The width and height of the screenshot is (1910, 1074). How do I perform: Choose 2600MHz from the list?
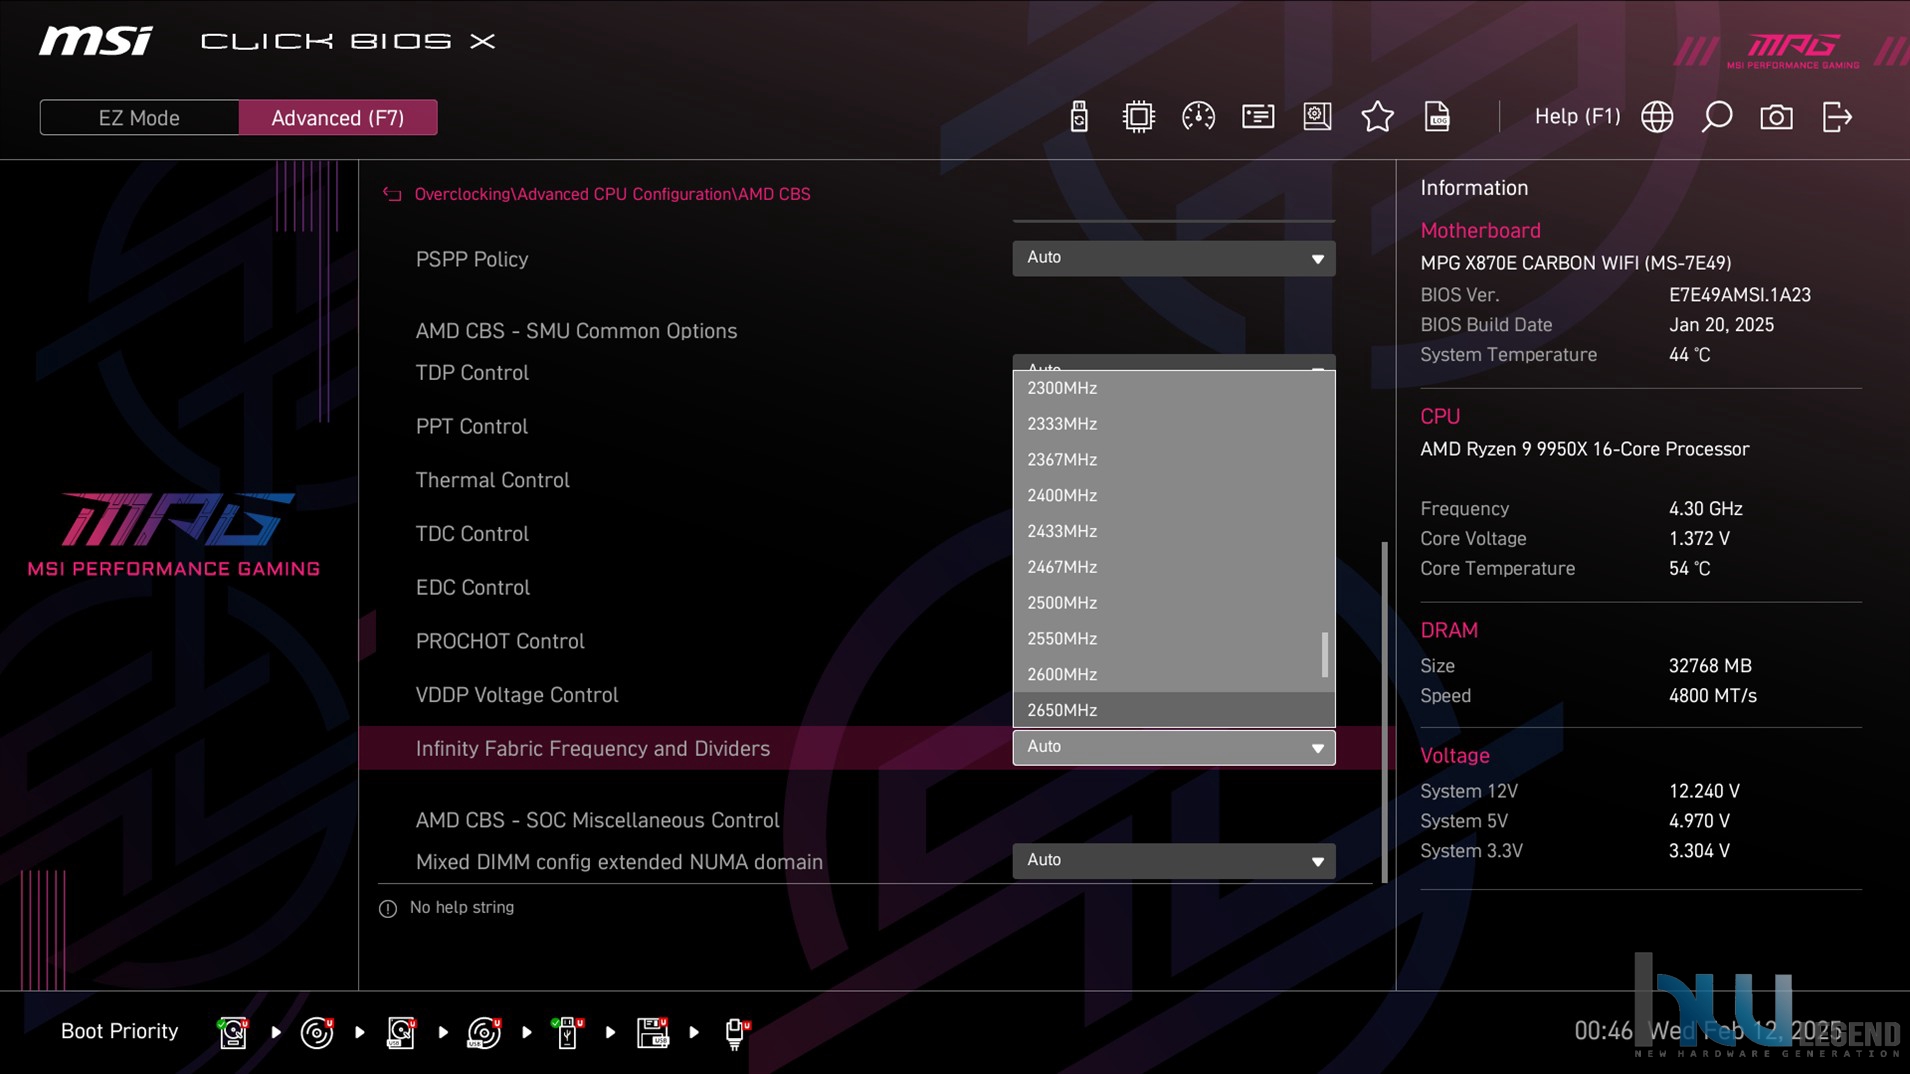[x=1173, y=675]
